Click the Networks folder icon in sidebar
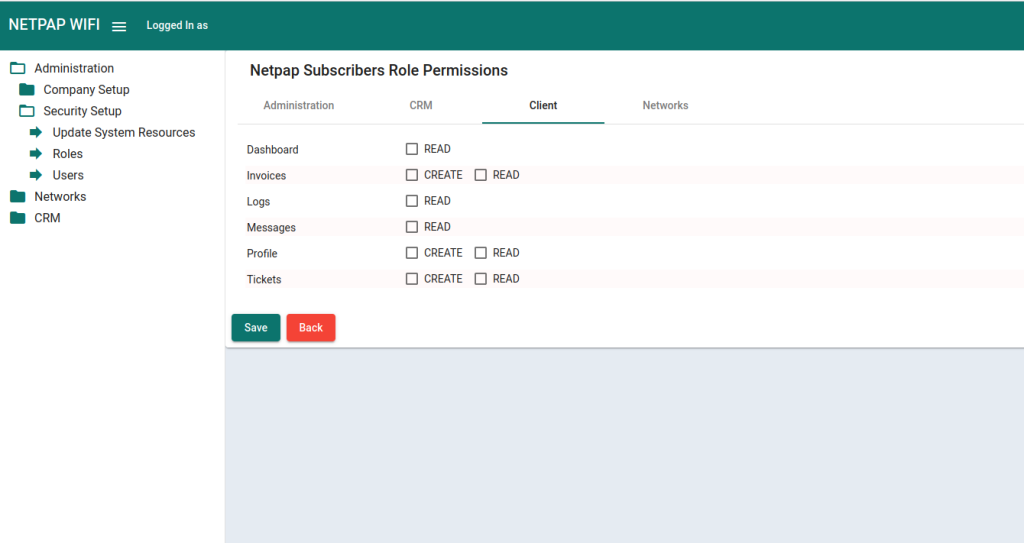Screen dimensions: 1024x543 point(18,197)
